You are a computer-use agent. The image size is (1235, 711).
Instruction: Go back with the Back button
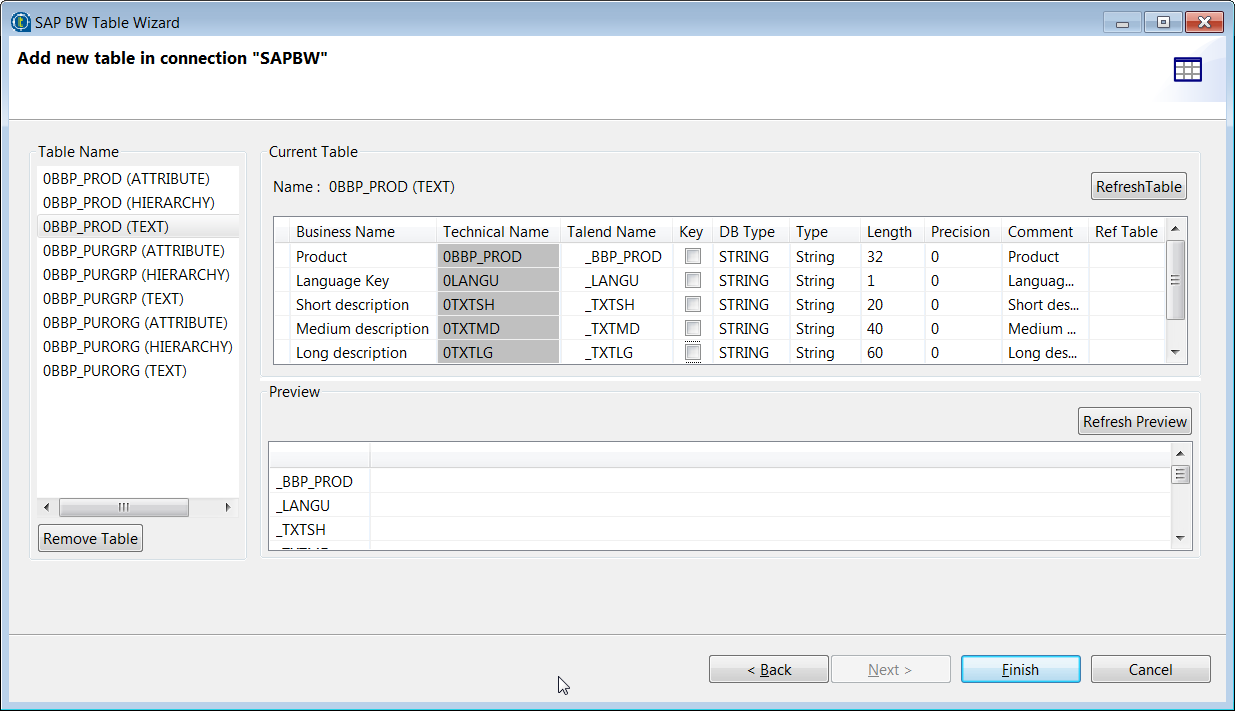click(x=768, y=670)
